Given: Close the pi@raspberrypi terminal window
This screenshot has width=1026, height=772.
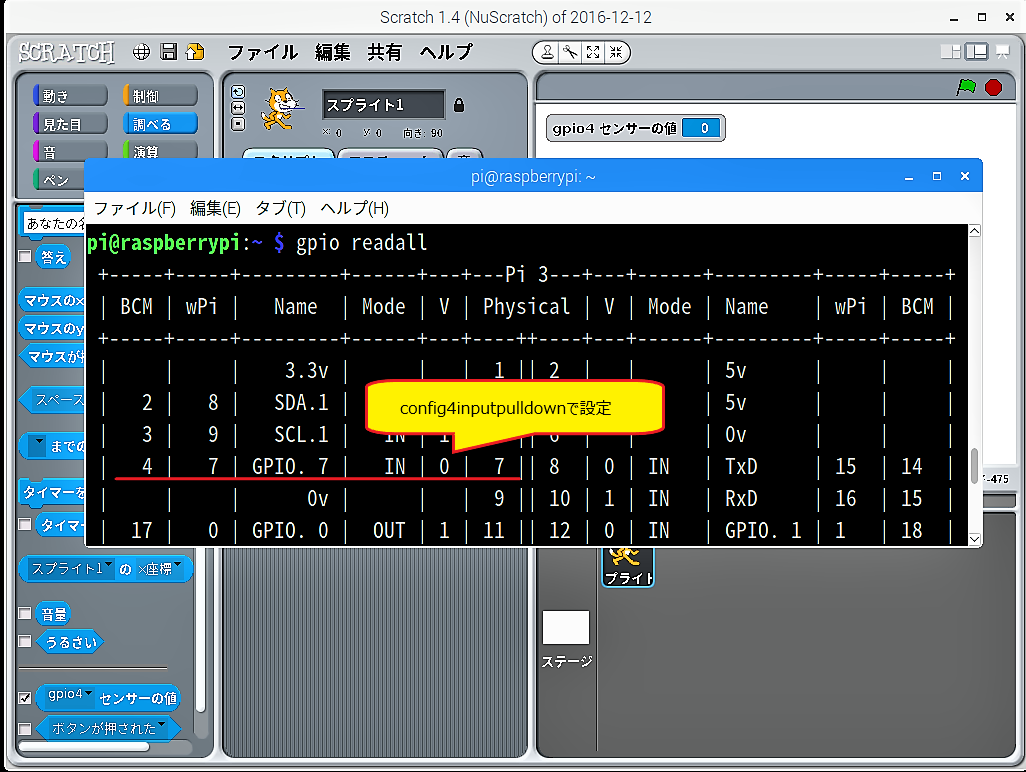Looking at the screenshot, I should tap(964, 177).
